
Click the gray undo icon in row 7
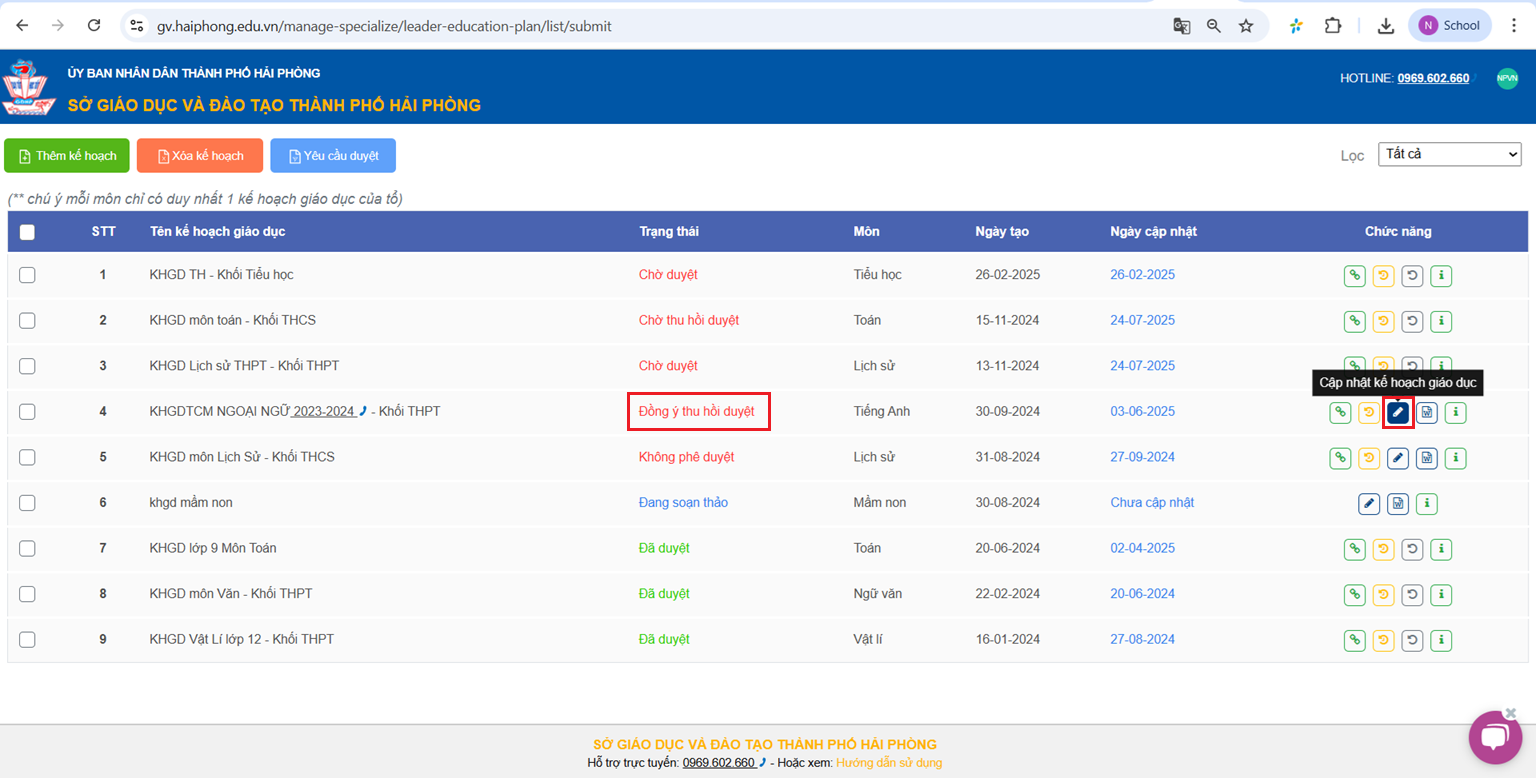click(x=1412, y=549)
